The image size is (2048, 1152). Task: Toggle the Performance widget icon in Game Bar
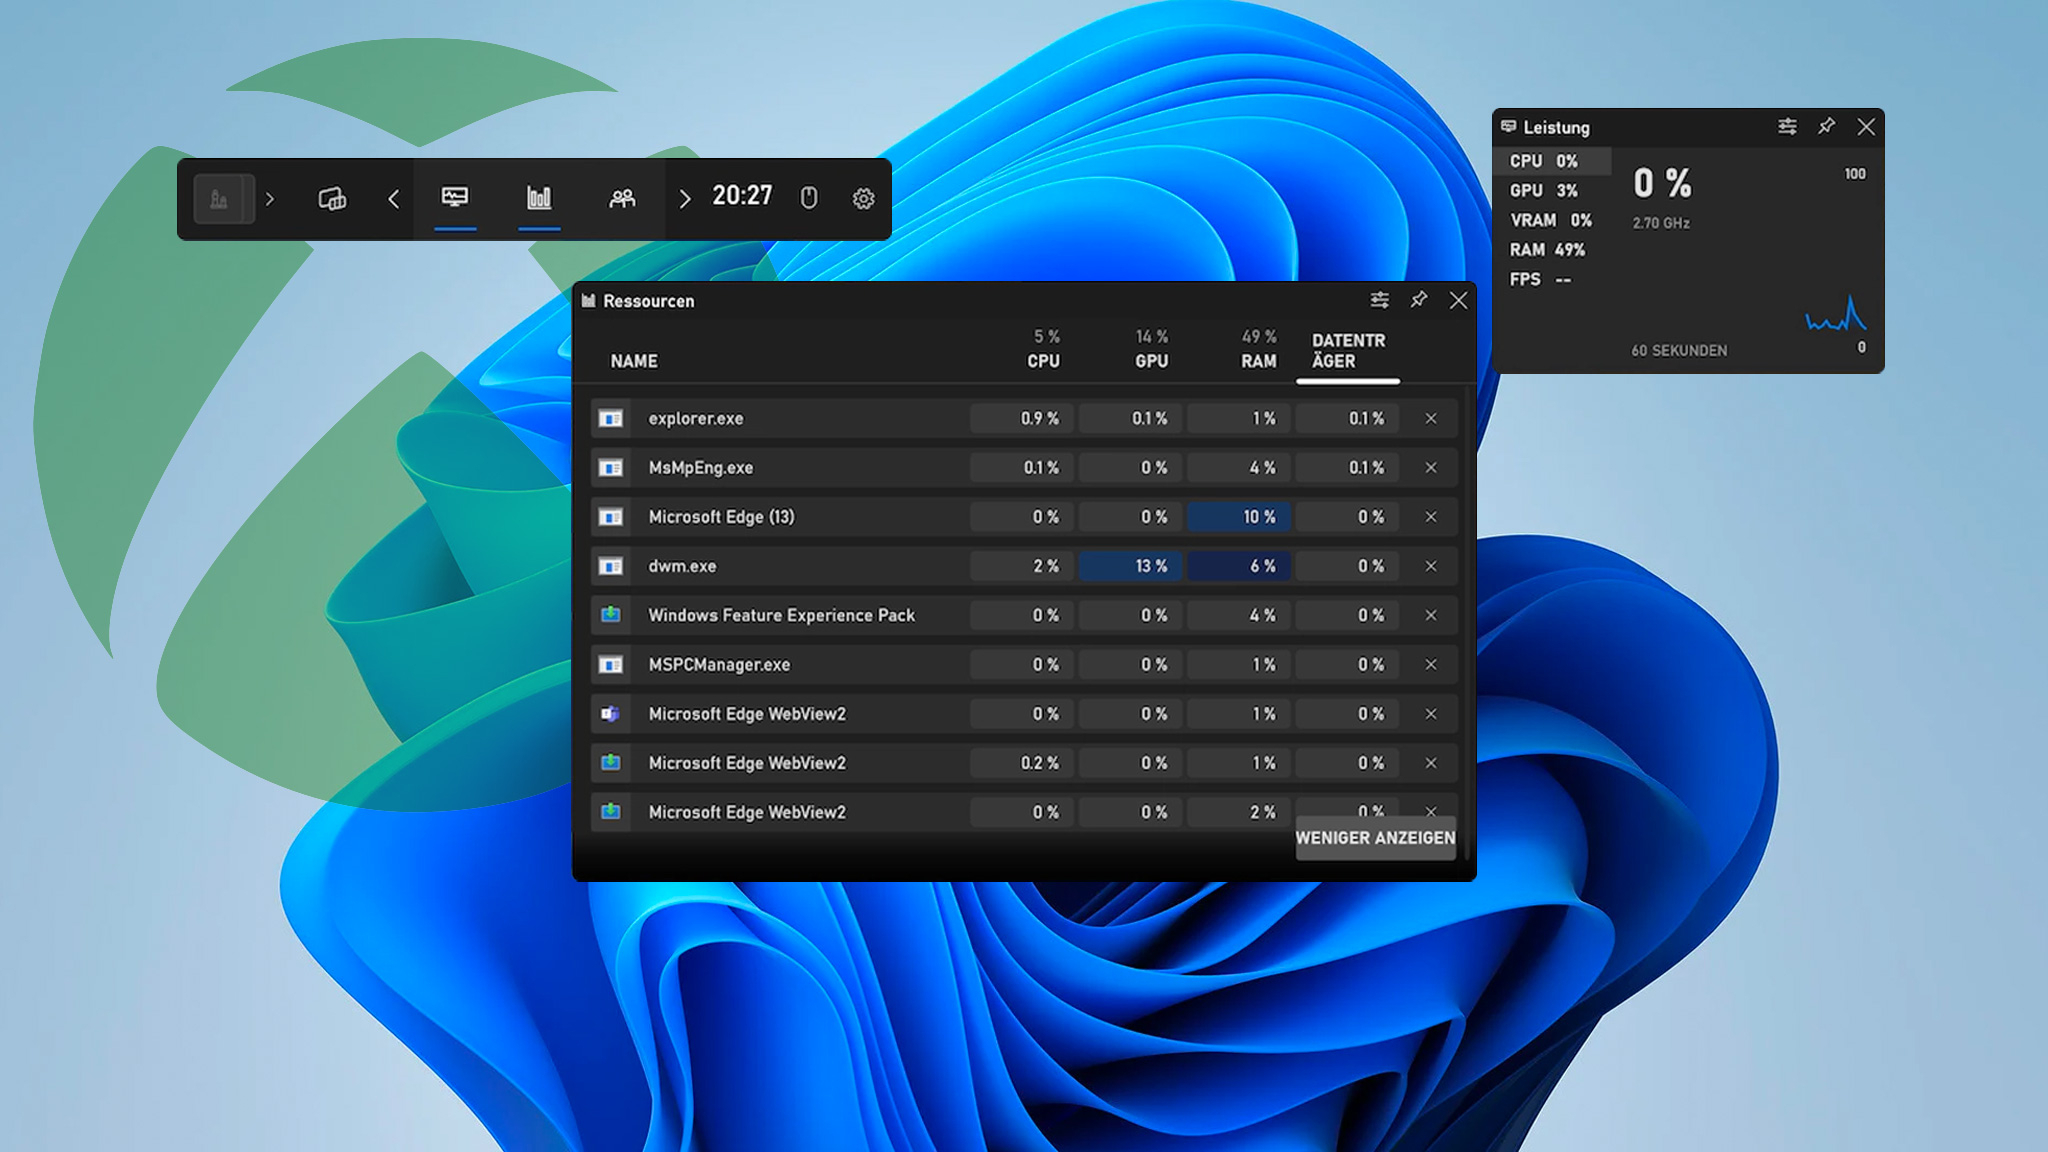click(x=455, y=198)
